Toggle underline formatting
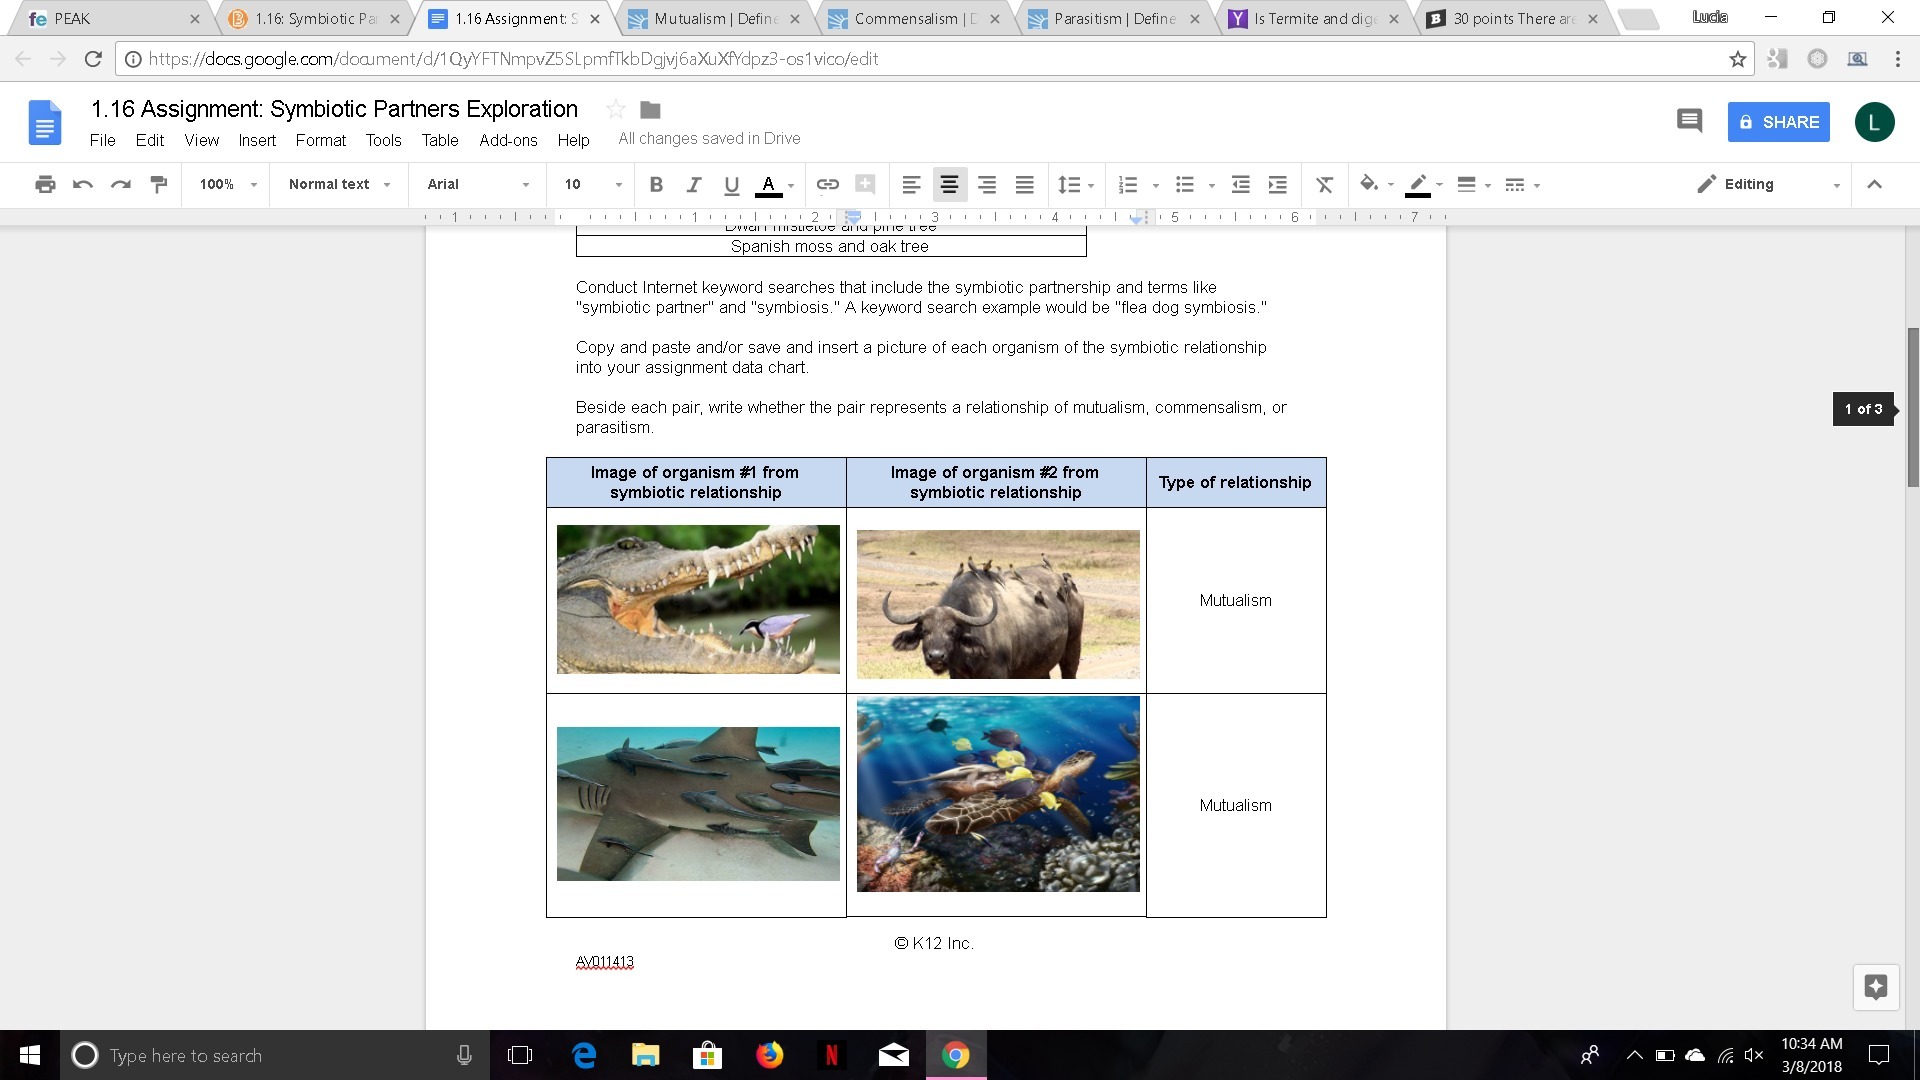The height and width of the screenshot is (1080, 1920). [731, 184]
